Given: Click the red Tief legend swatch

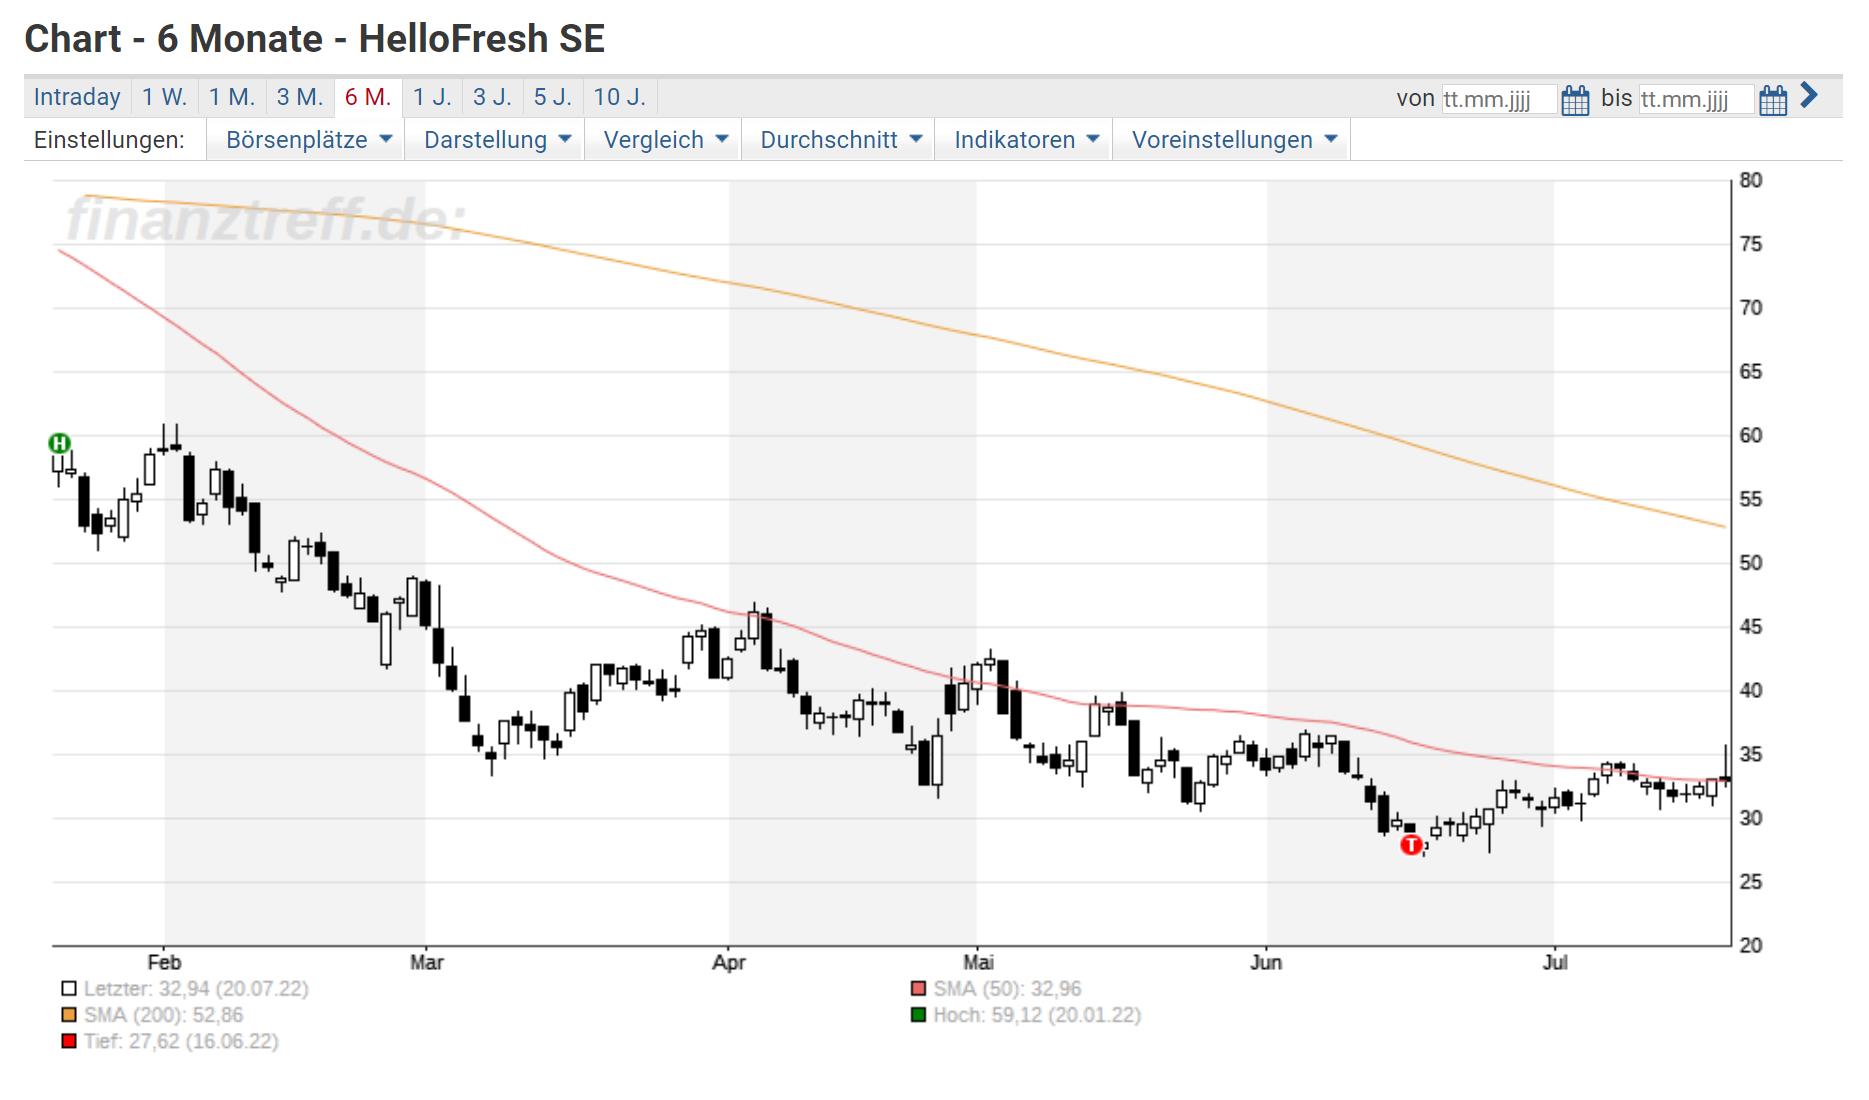Looking at the screenshot, I should point(69,1041).
